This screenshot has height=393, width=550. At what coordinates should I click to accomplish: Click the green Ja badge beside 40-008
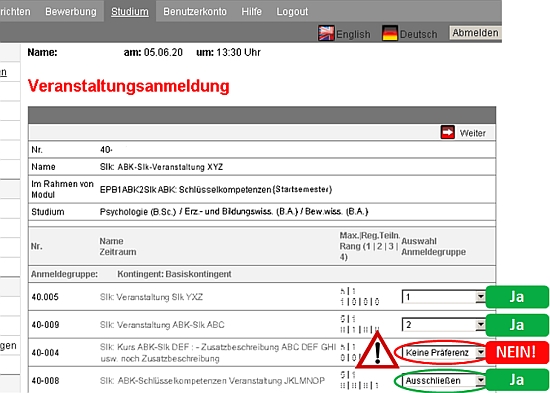[x=517, y=380]
